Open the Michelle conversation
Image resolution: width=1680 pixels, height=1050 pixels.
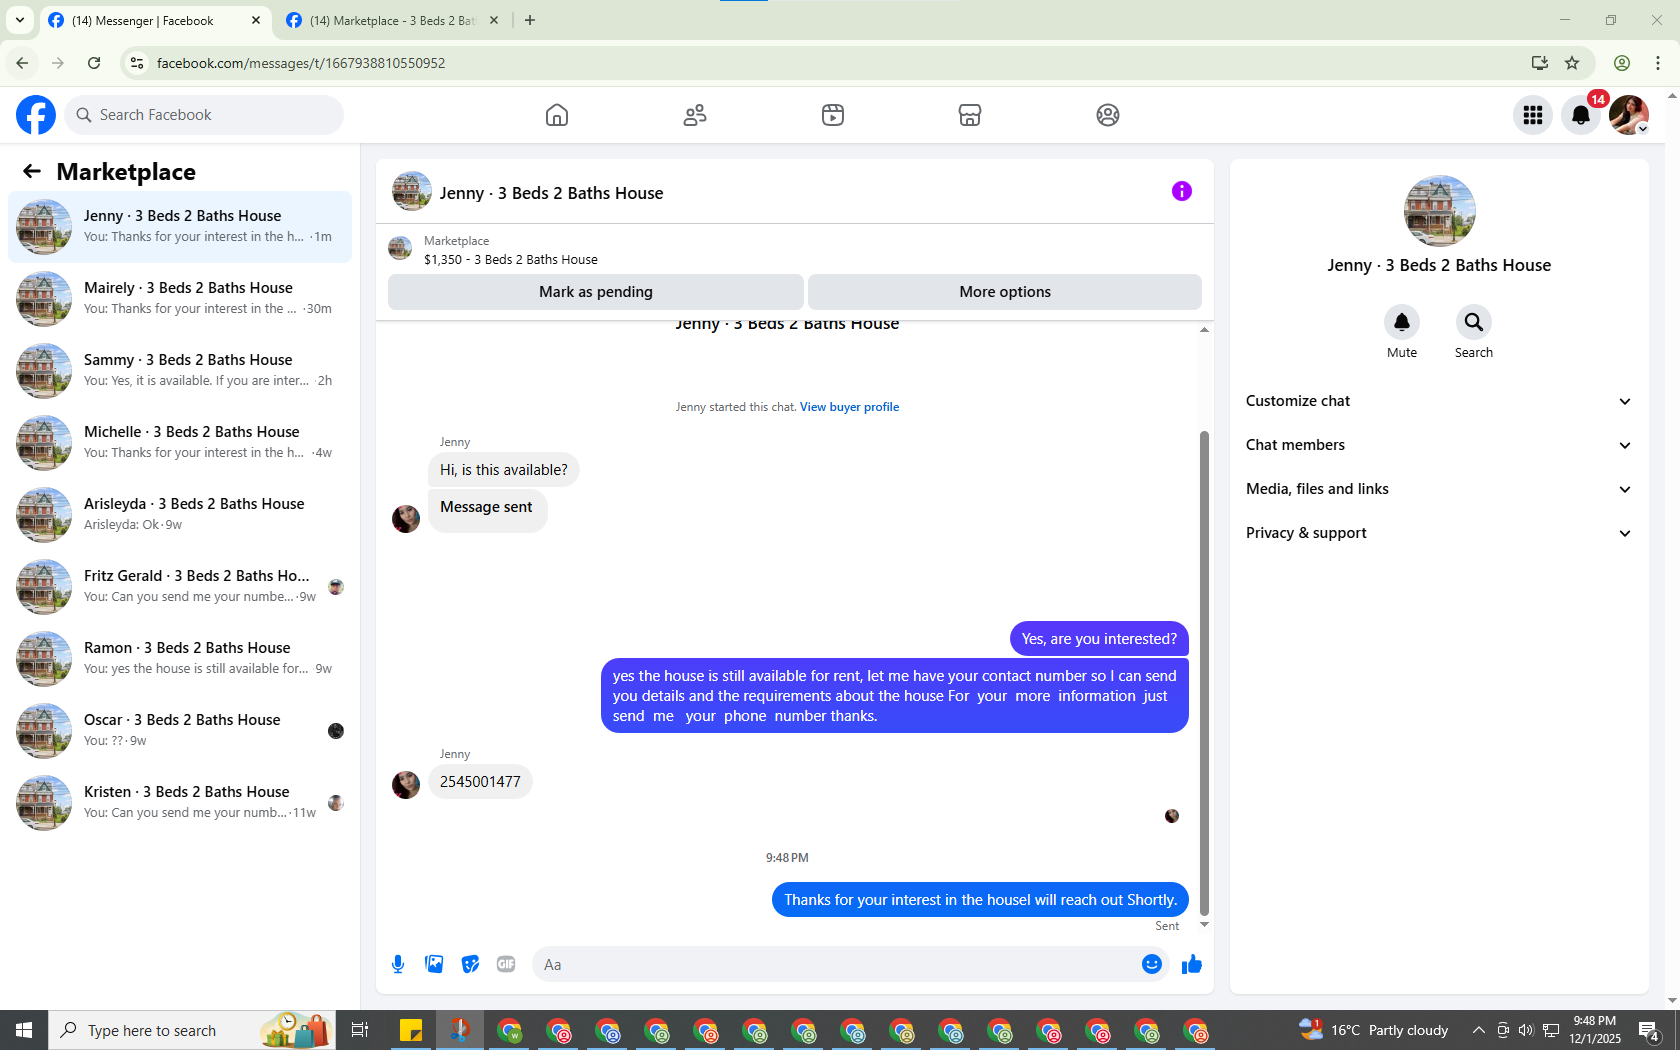pos(180,443)
